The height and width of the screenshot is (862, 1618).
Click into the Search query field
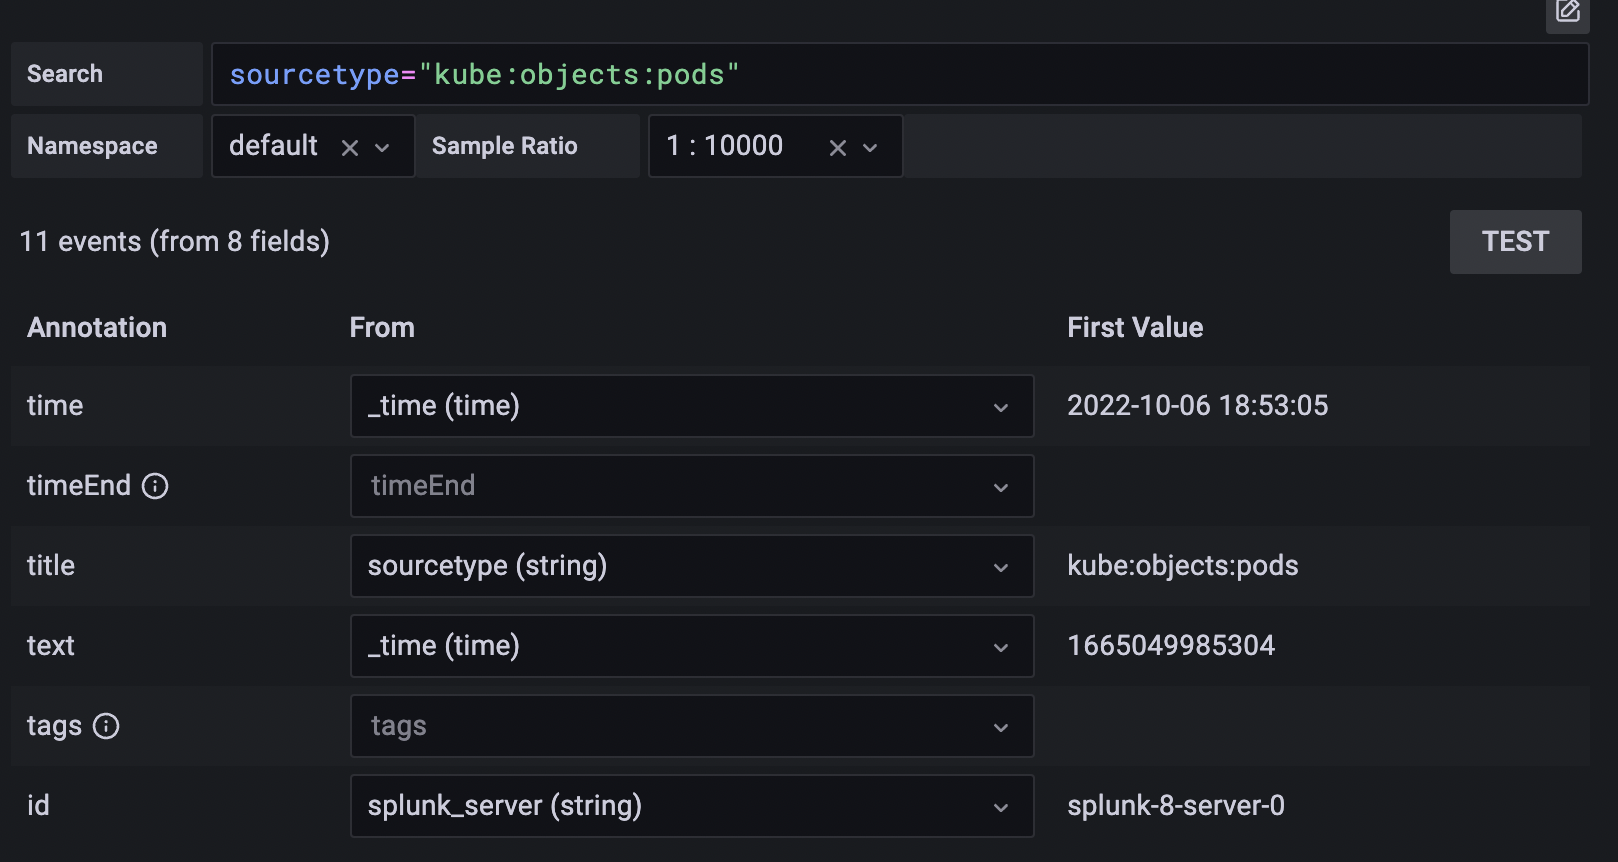tap(900, 74)
